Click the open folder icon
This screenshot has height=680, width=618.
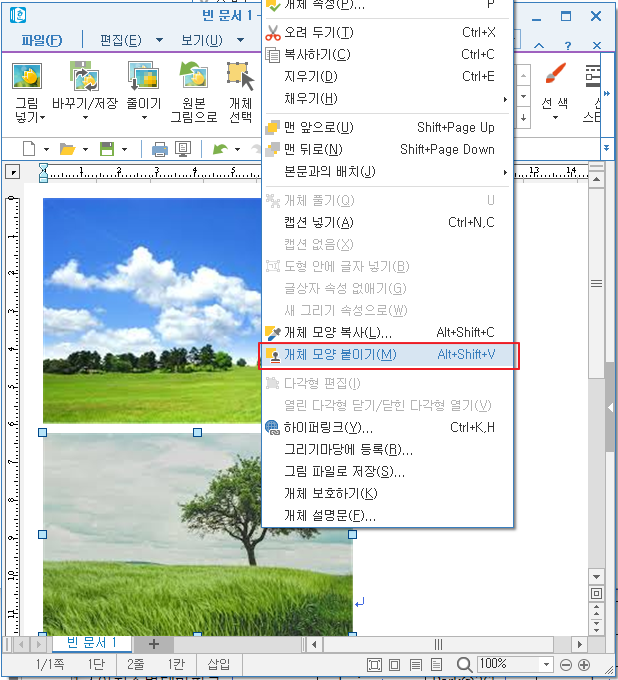(x=68, y=149)
